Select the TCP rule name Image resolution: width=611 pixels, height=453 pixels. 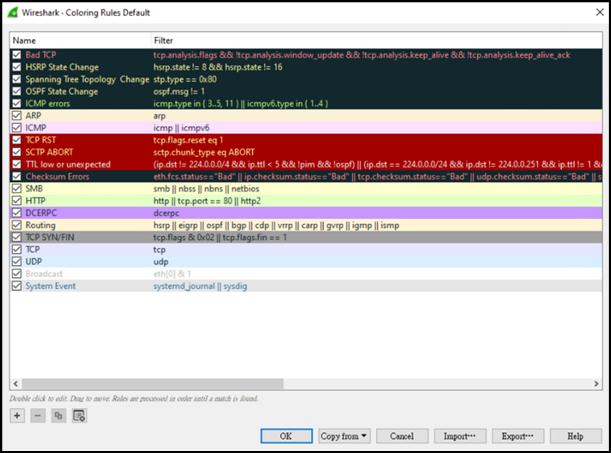pyautogui.click(x=33, y=249)
